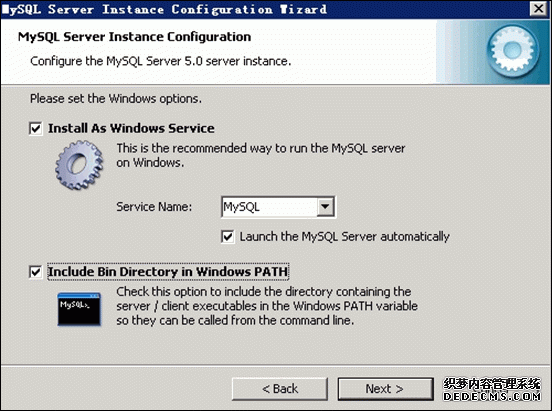The image size is (552, 411).
Task: Click the wizard title bar text
Action: [x=164, y=9]
